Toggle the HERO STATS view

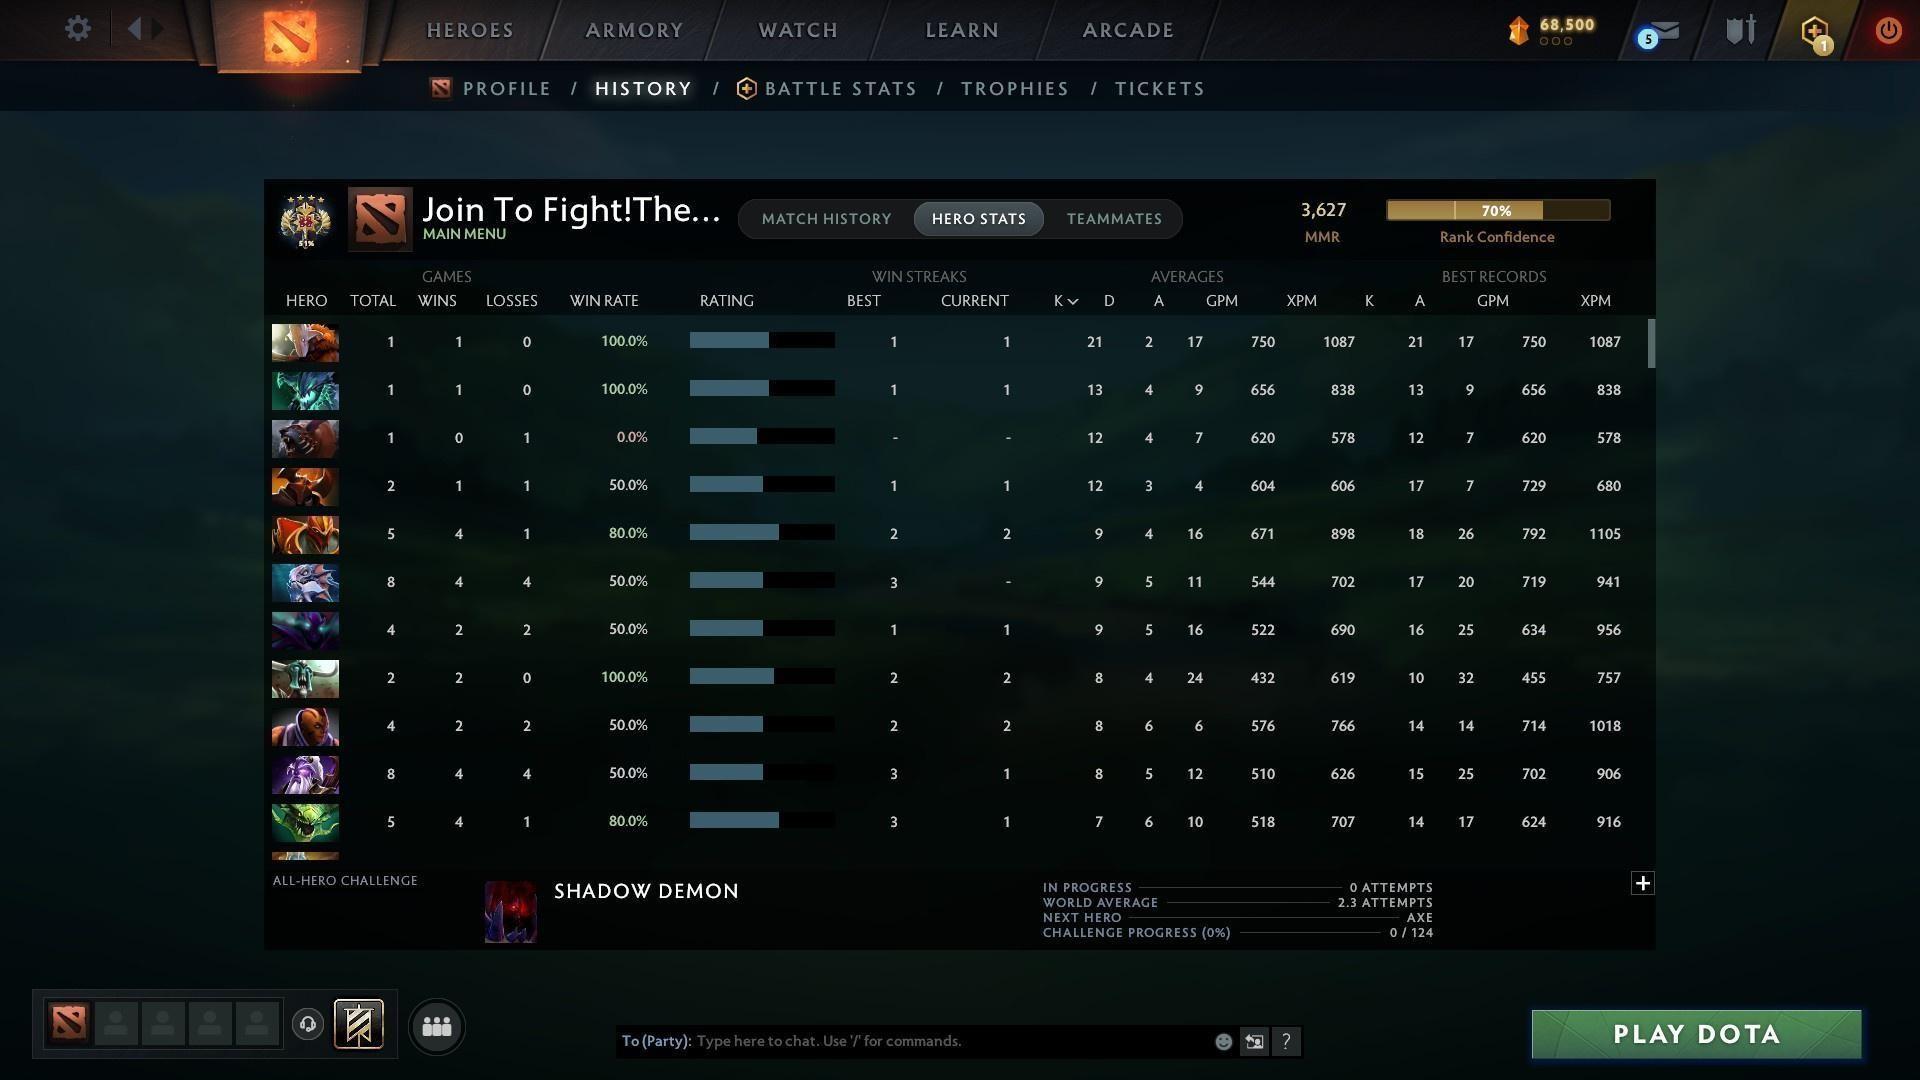[978, 218]
